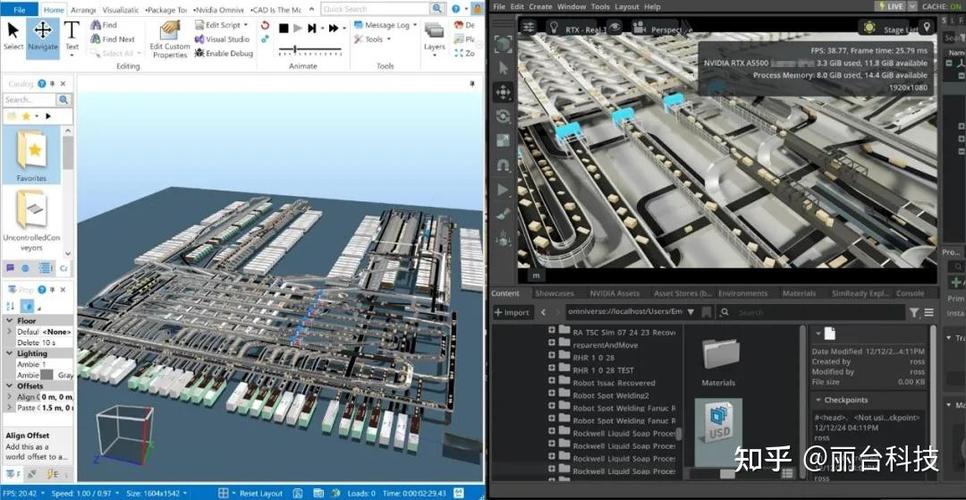966x500 pixels.
Task: Collapse the Lighting property group
Action: point(9,353)
